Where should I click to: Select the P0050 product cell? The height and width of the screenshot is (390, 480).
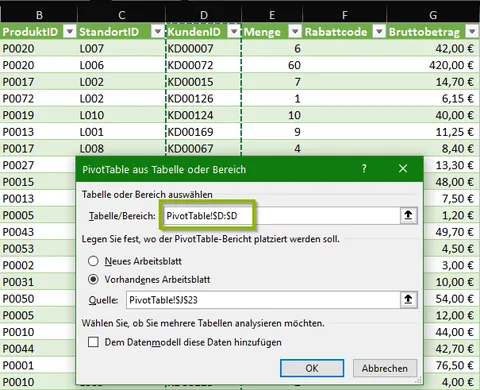38,299
